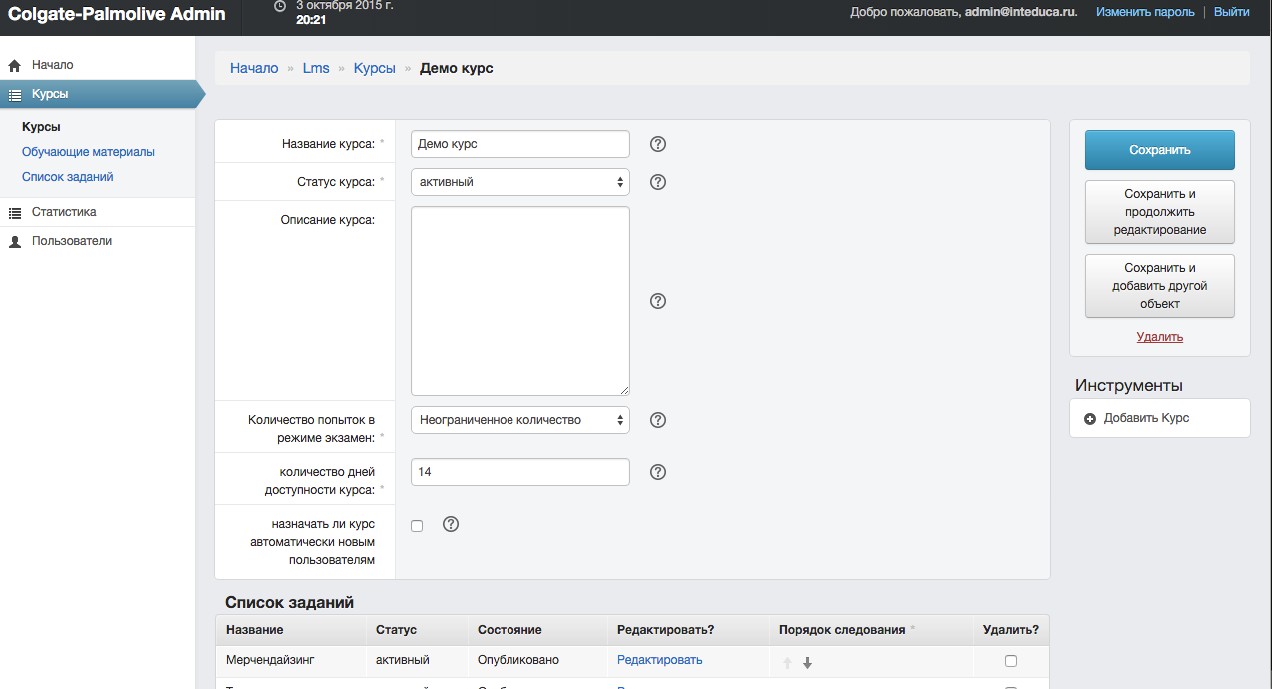Click help icon next to auto-assign checkbox

pos(451,524)
